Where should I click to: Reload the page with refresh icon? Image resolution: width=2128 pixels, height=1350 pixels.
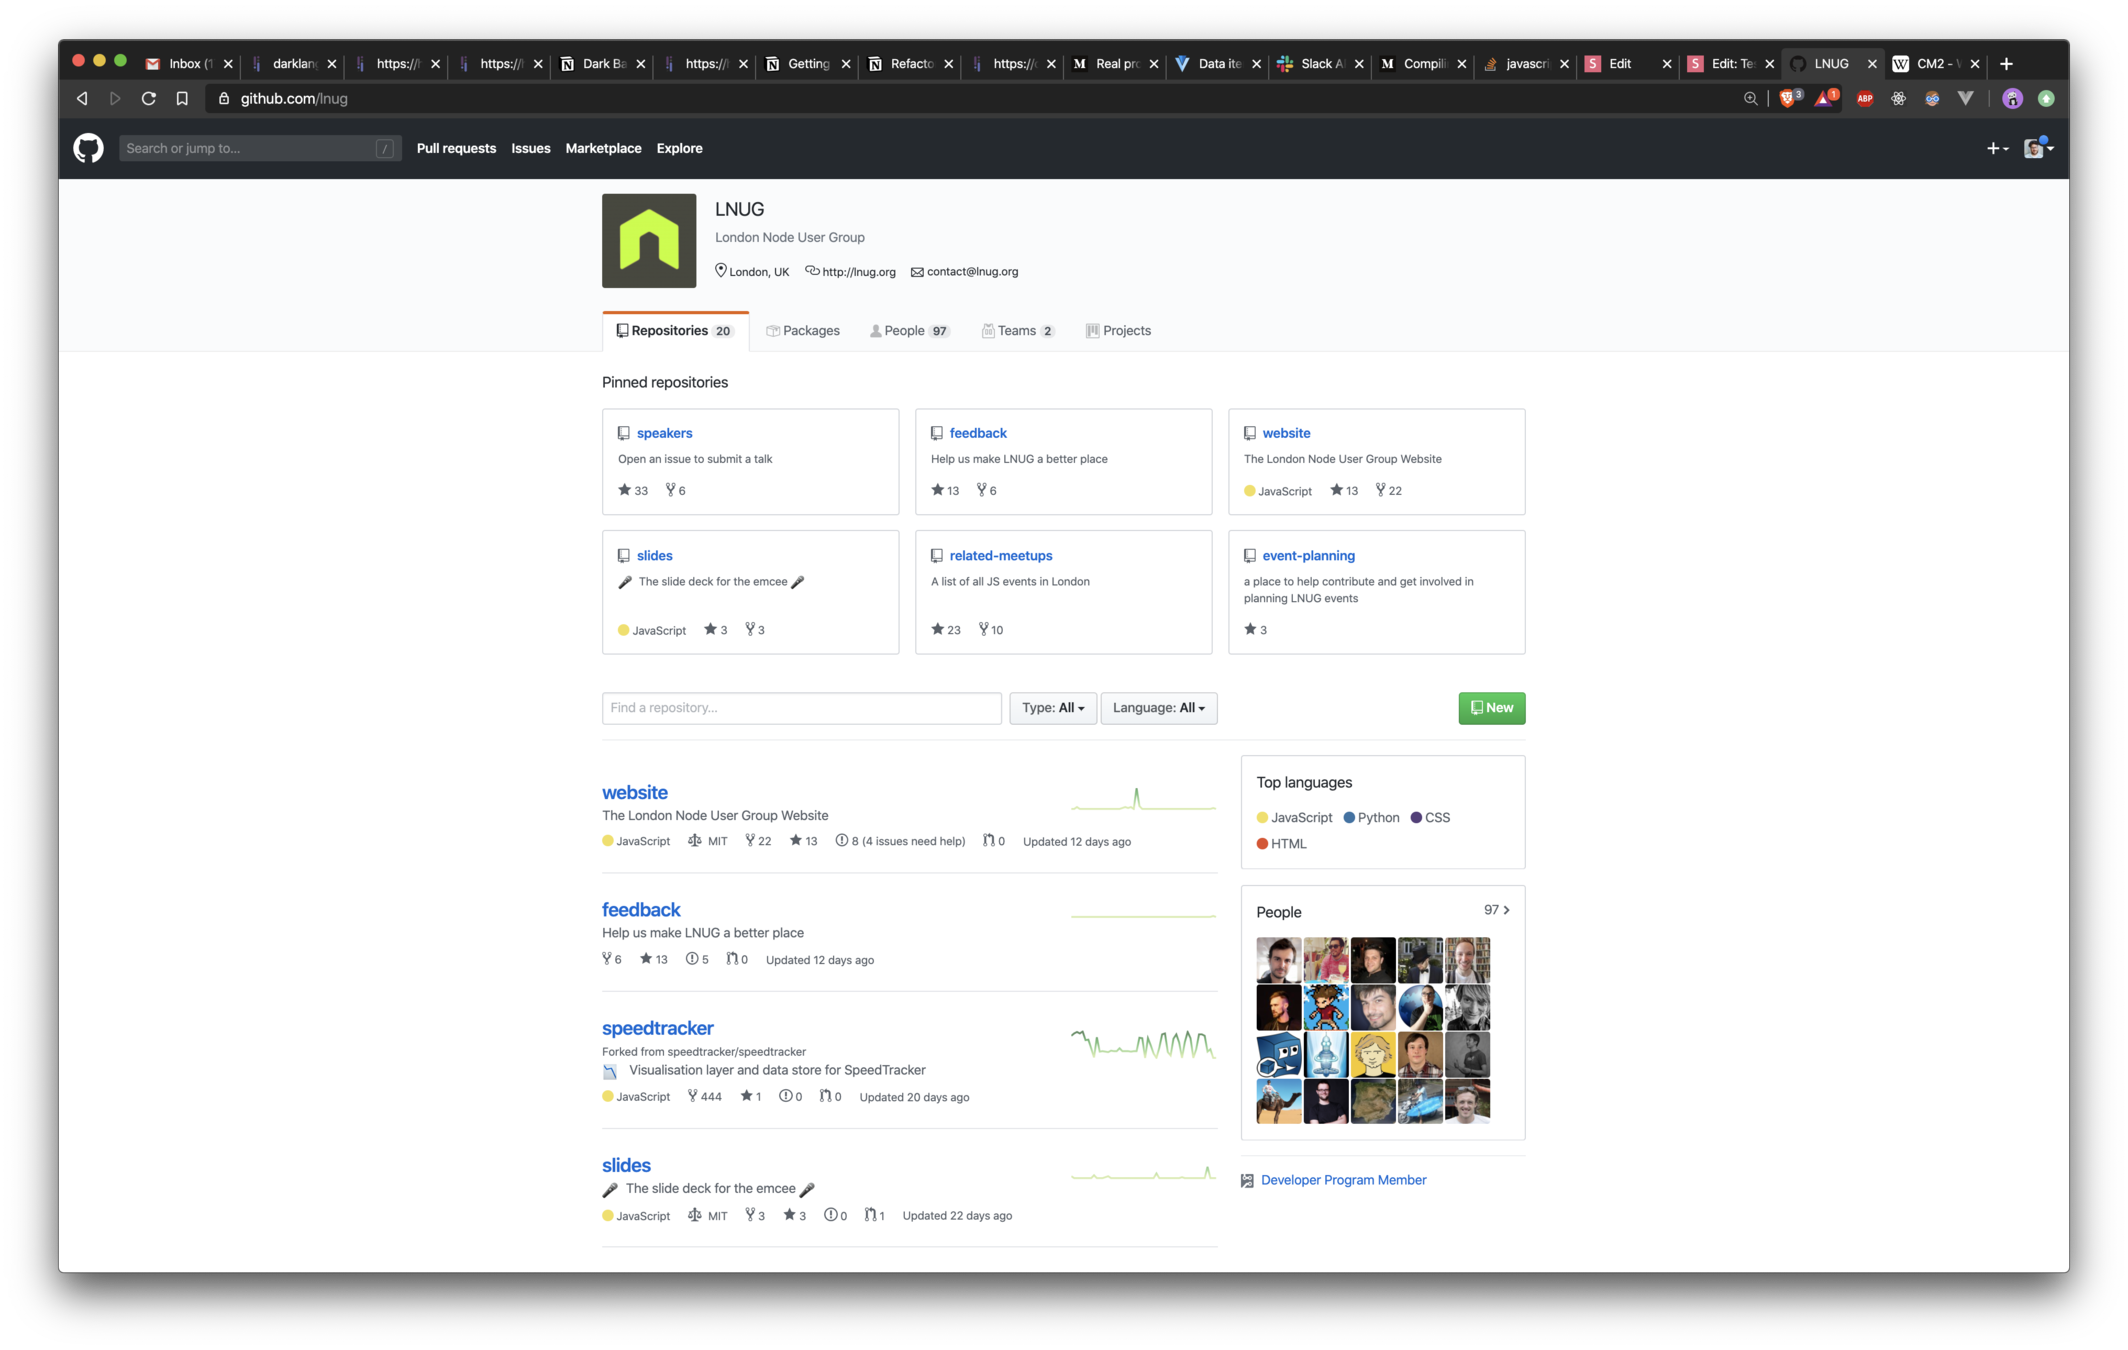point(148,98)
